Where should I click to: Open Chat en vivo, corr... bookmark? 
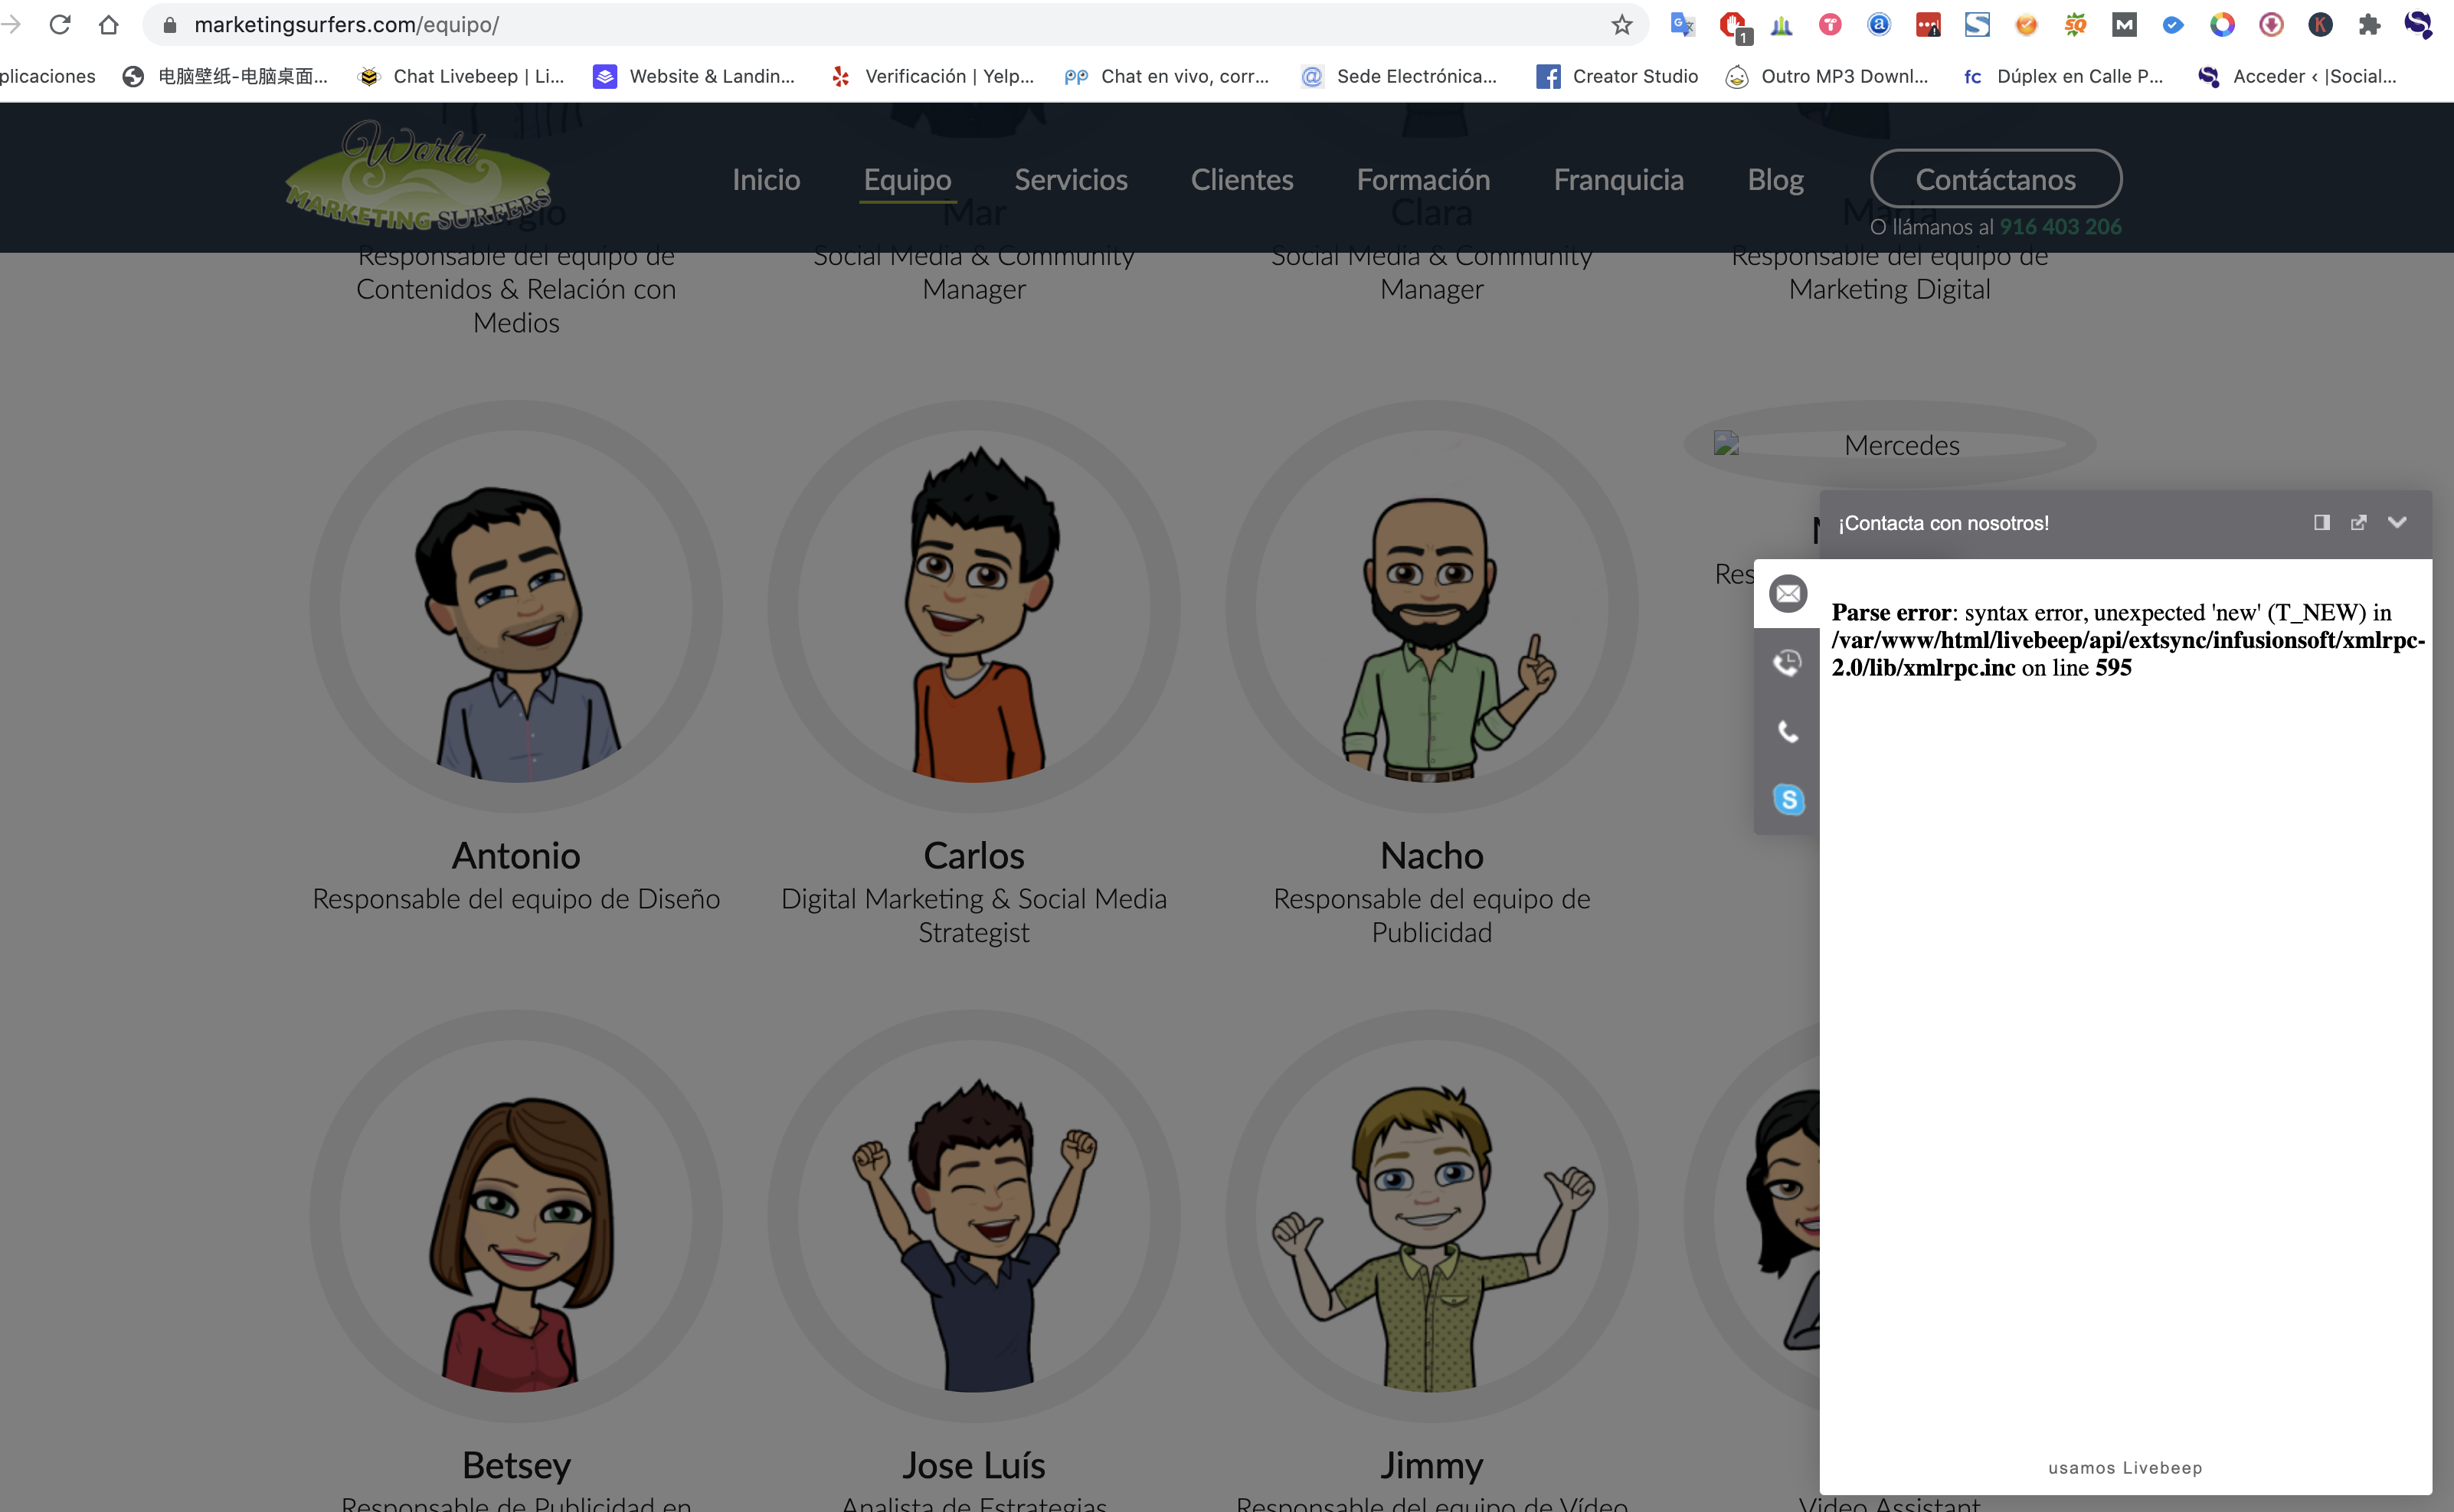[x=1167, y=76]
